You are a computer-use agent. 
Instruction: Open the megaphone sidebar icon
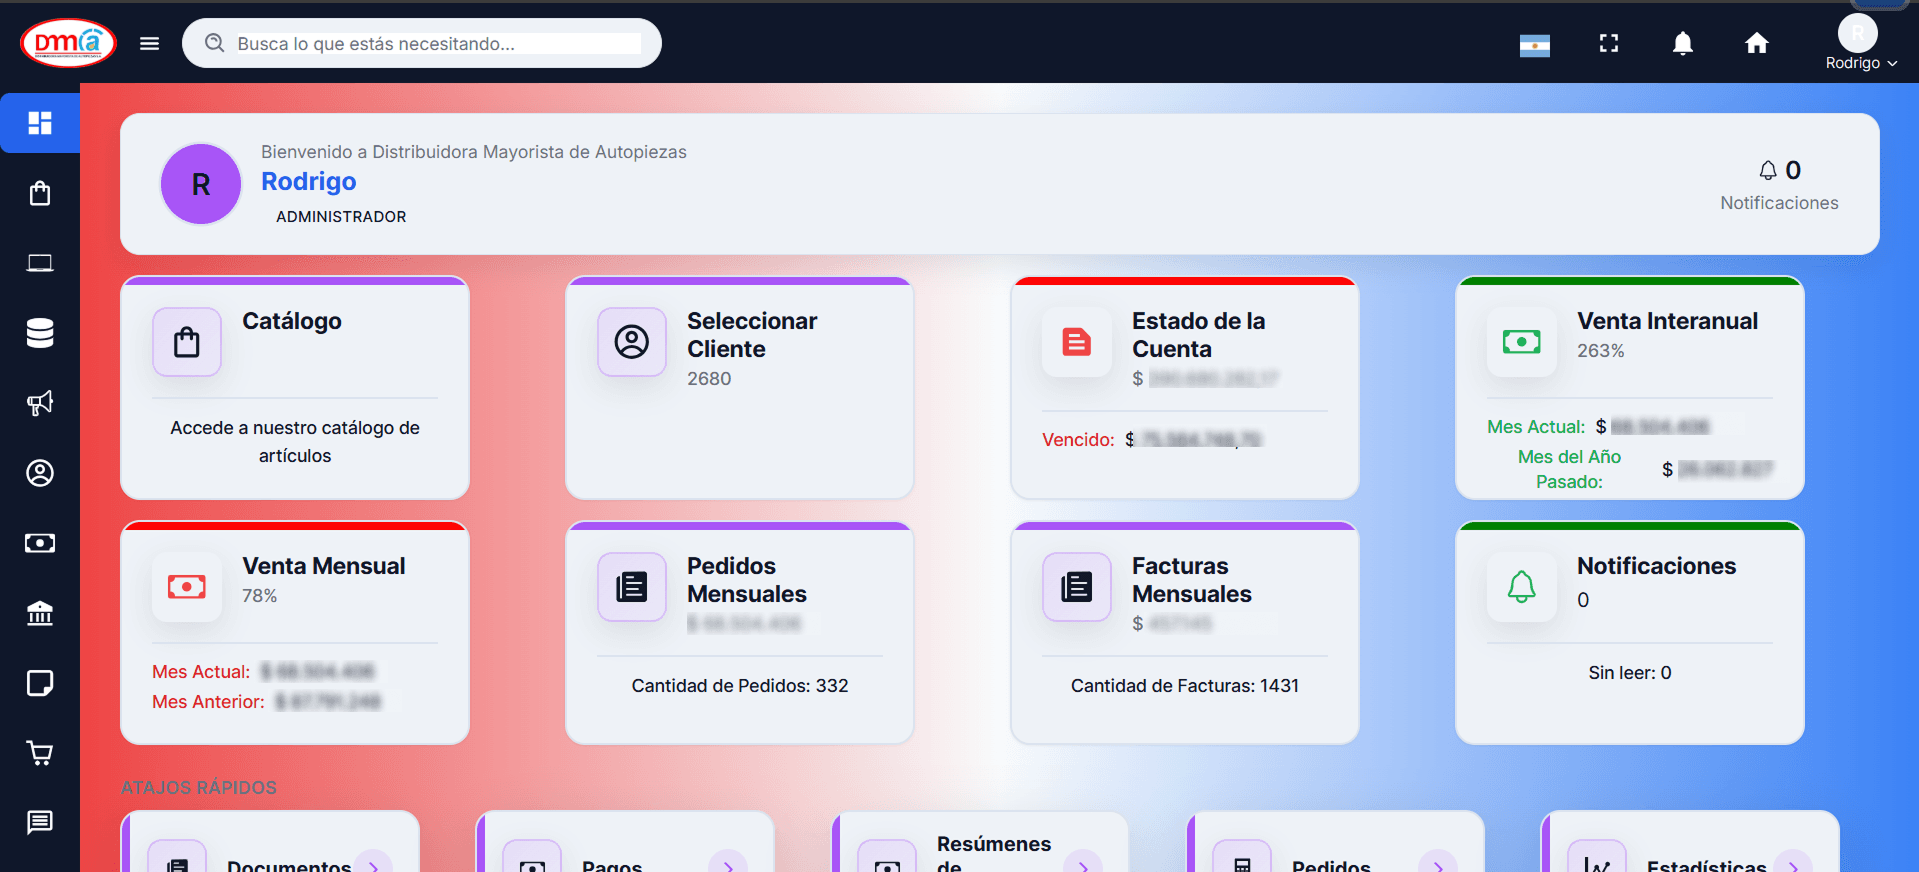(x=40, y=403)
